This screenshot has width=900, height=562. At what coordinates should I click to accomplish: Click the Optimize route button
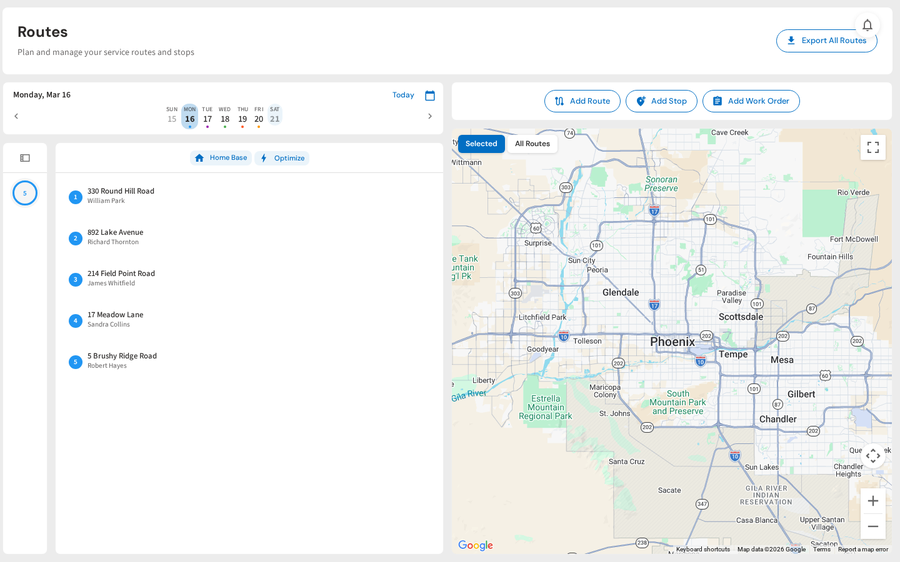[x=282, y=158]
